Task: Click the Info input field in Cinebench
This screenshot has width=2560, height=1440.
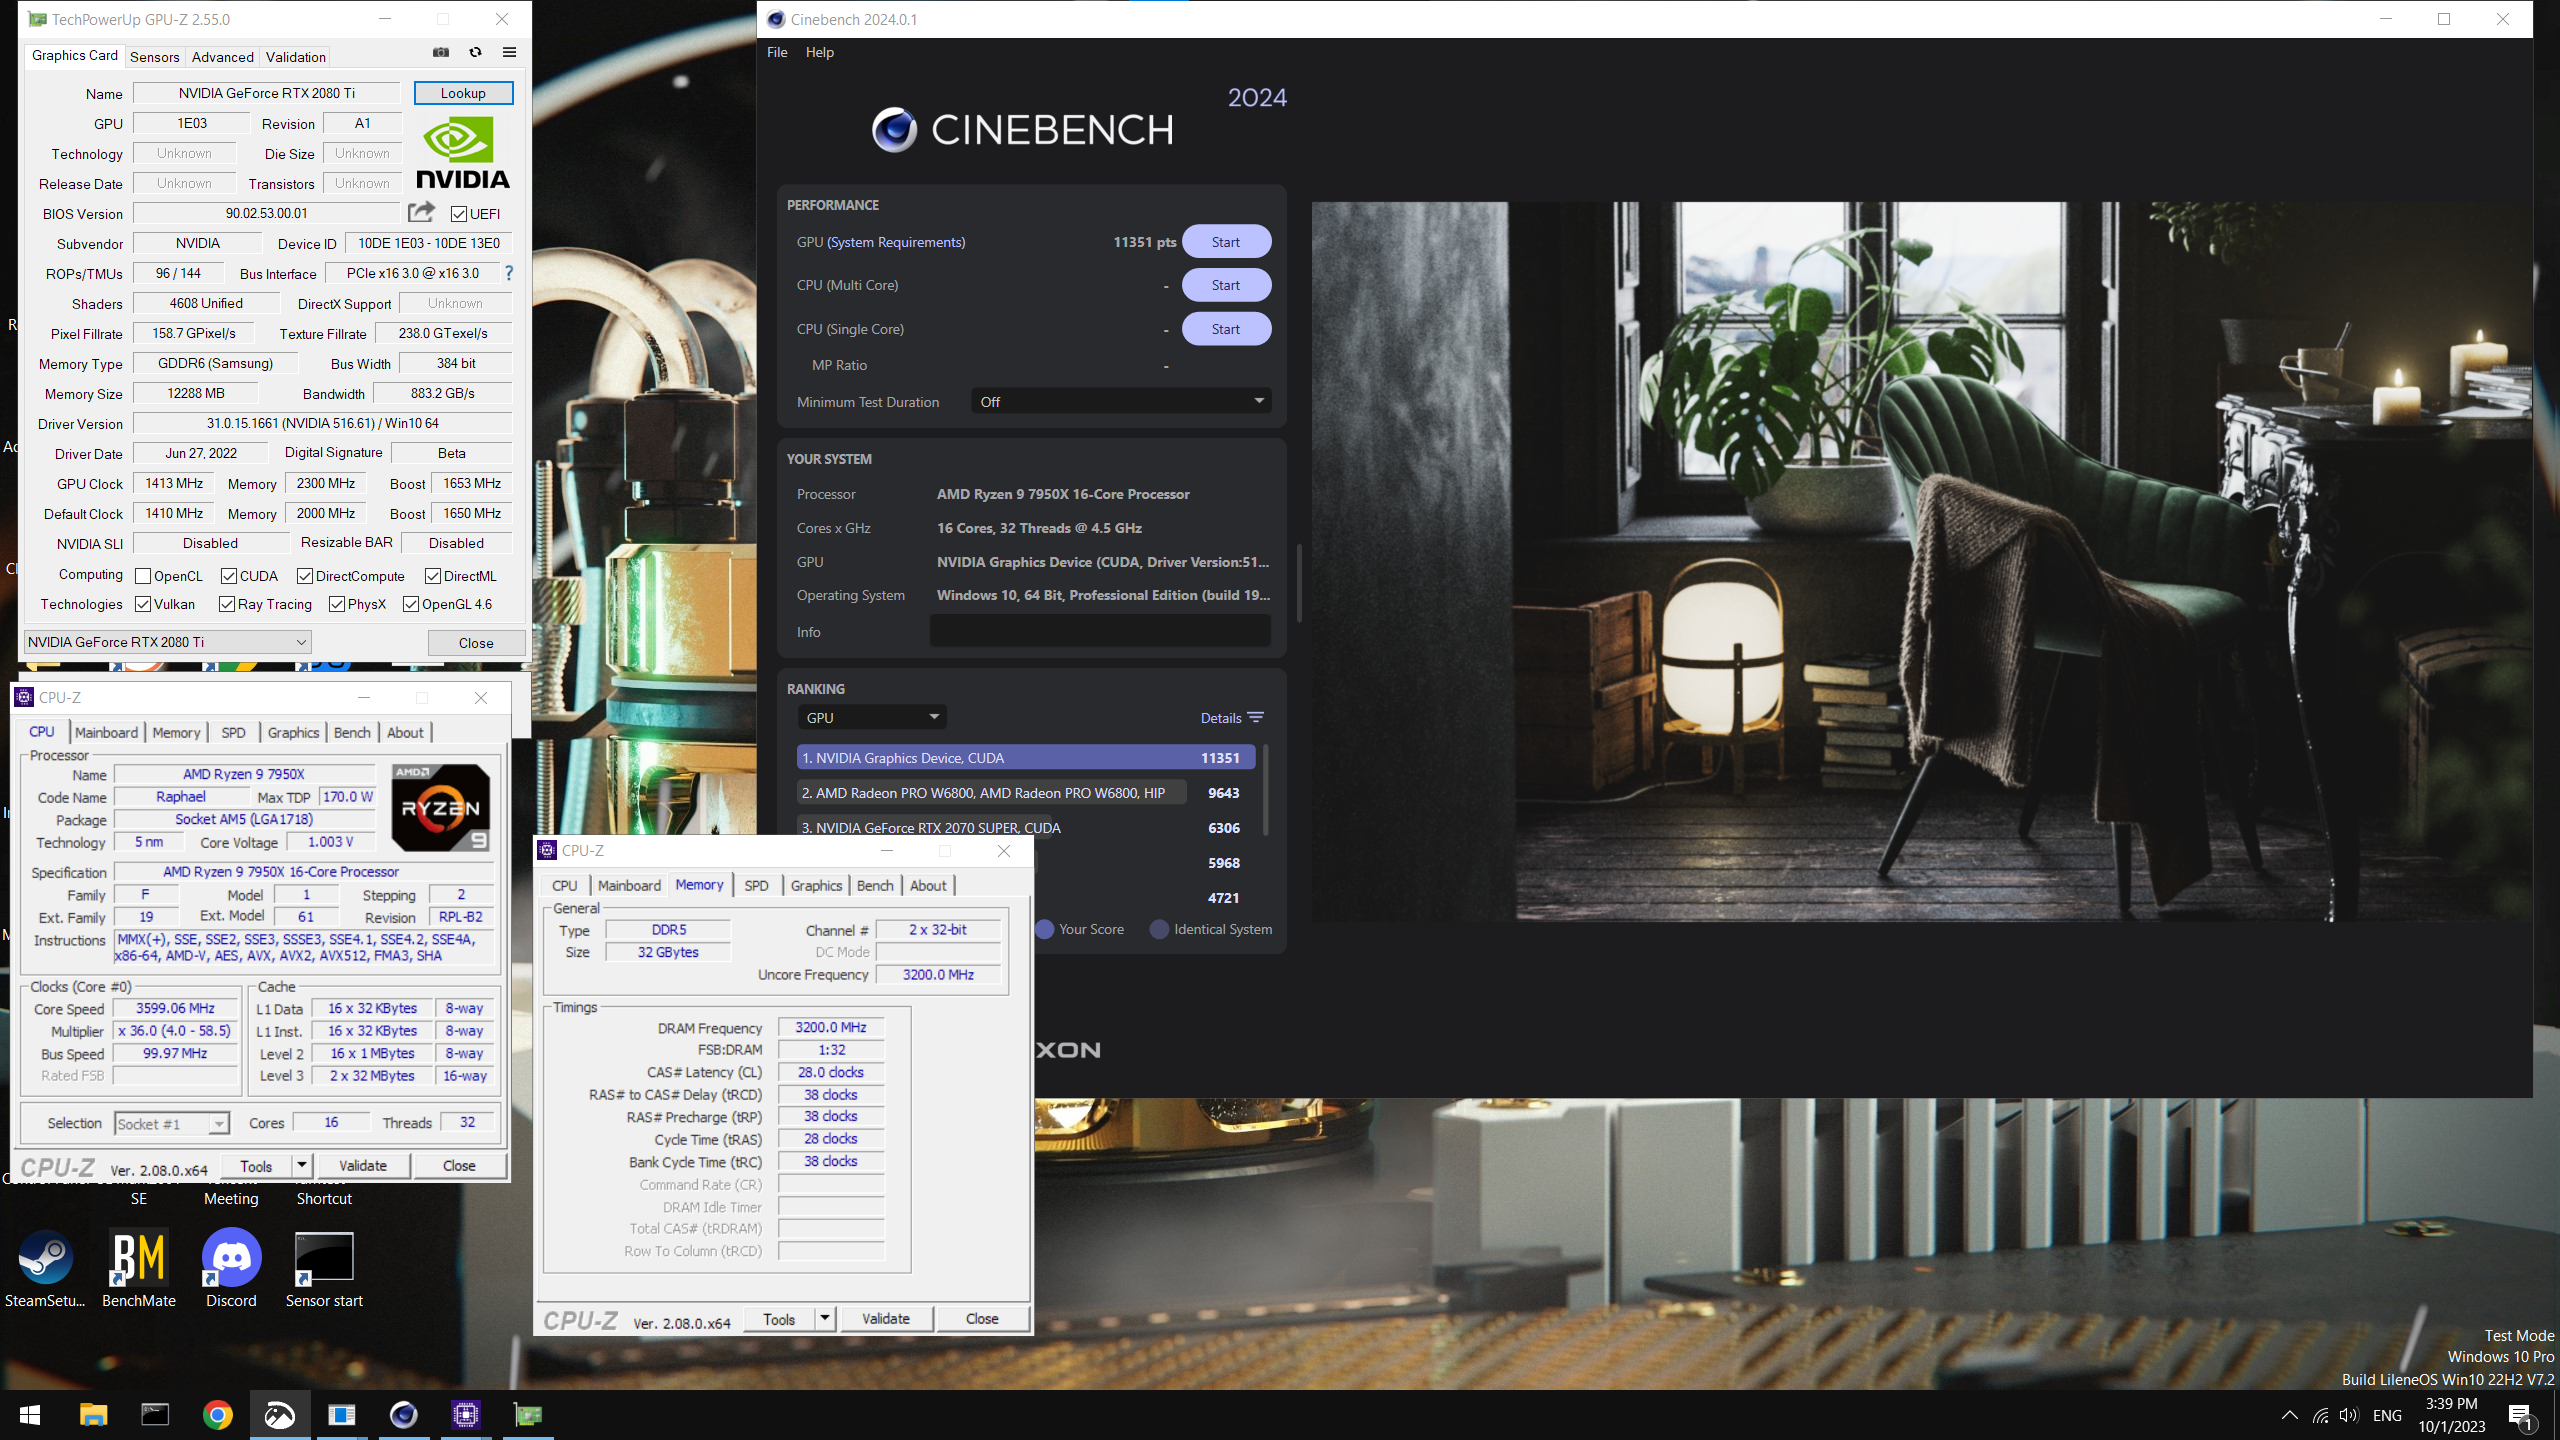Action: 1100,631
